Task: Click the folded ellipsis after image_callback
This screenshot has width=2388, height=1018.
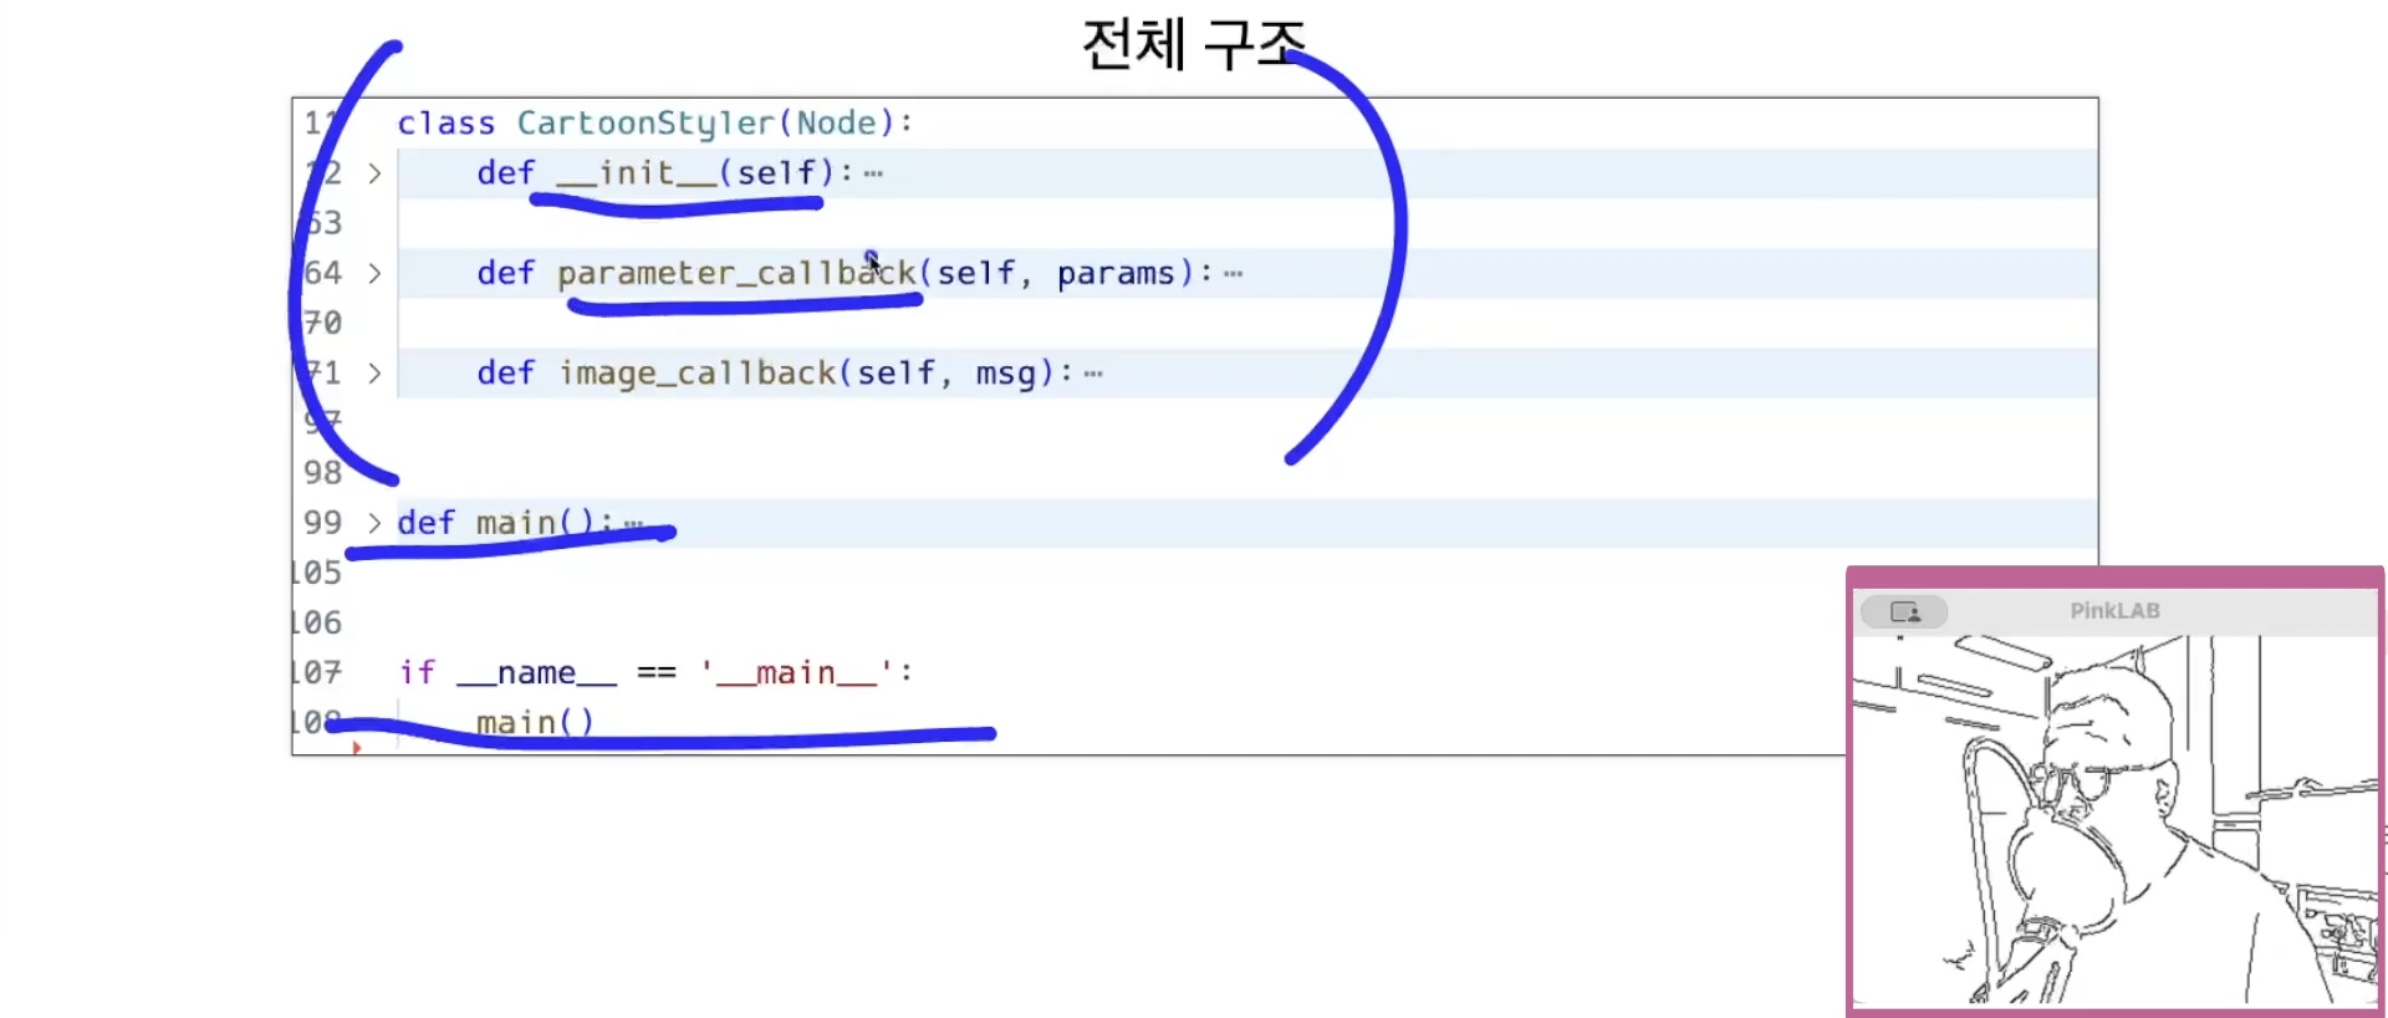Action: point(1093,374)
